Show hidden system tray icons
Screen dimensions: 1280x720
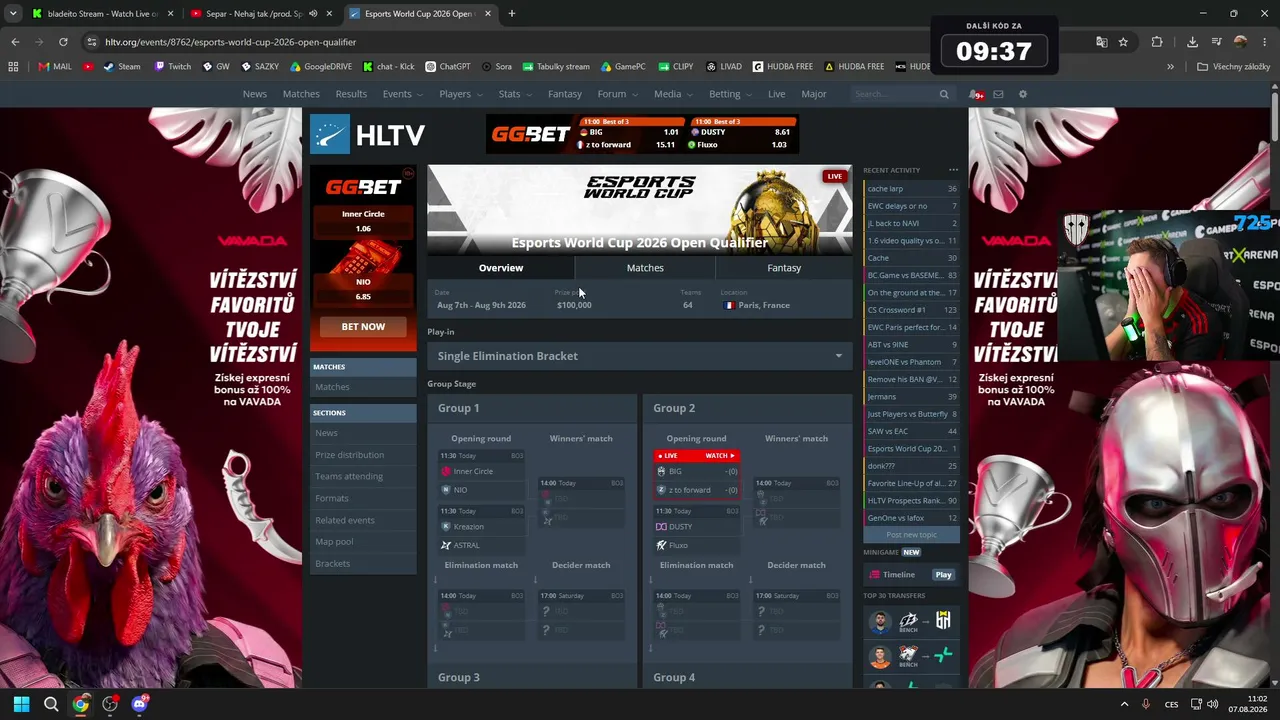coord(1124,704)
